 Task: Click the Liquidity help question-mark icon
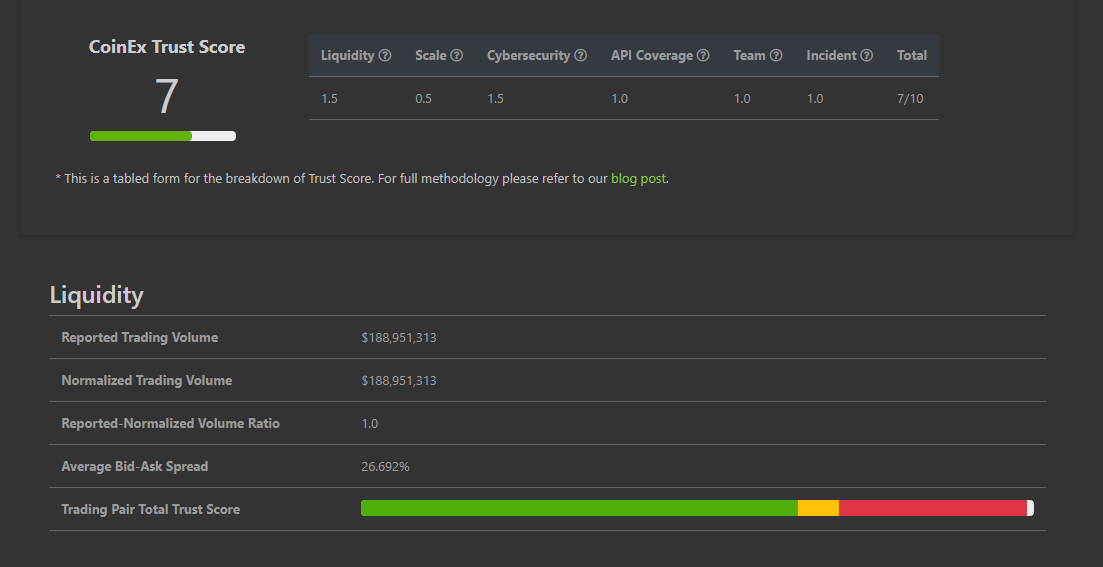[385, 55]
